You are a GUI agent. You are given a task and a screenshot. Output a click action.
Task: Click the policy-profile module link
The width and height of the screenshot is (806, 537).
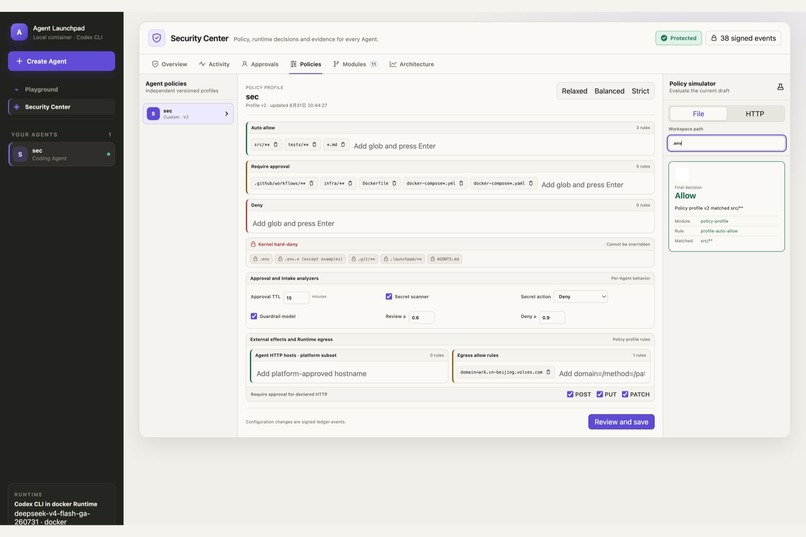coord(714,221)
